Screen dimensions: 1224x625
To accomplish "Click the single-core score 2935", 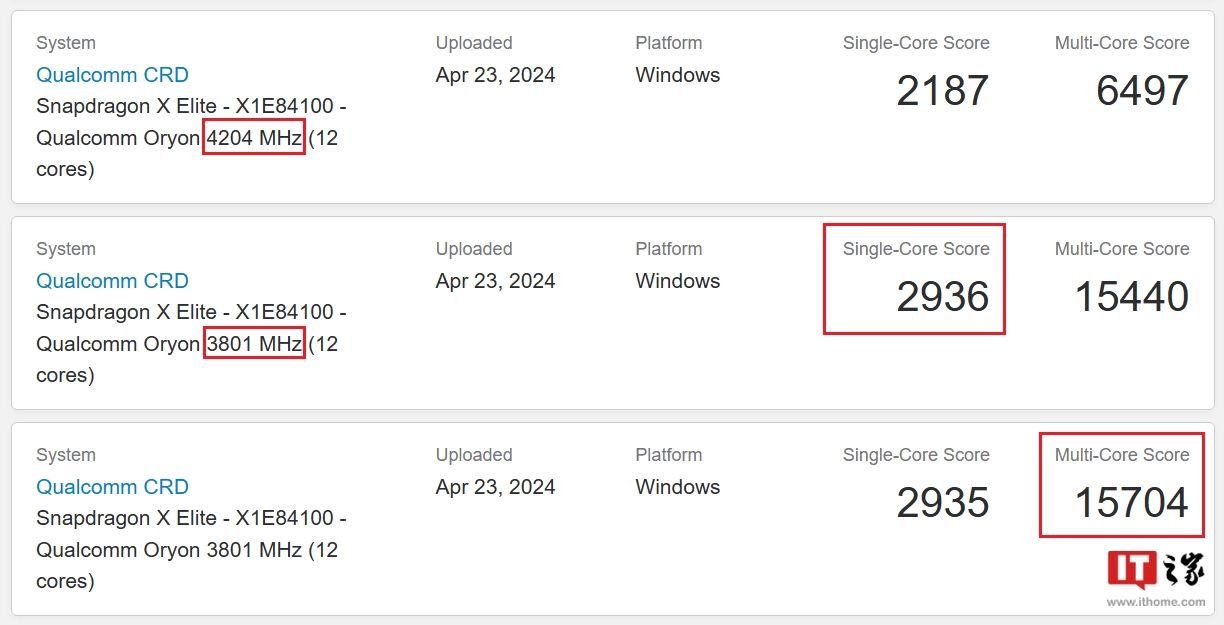I will tap(942, 503).
